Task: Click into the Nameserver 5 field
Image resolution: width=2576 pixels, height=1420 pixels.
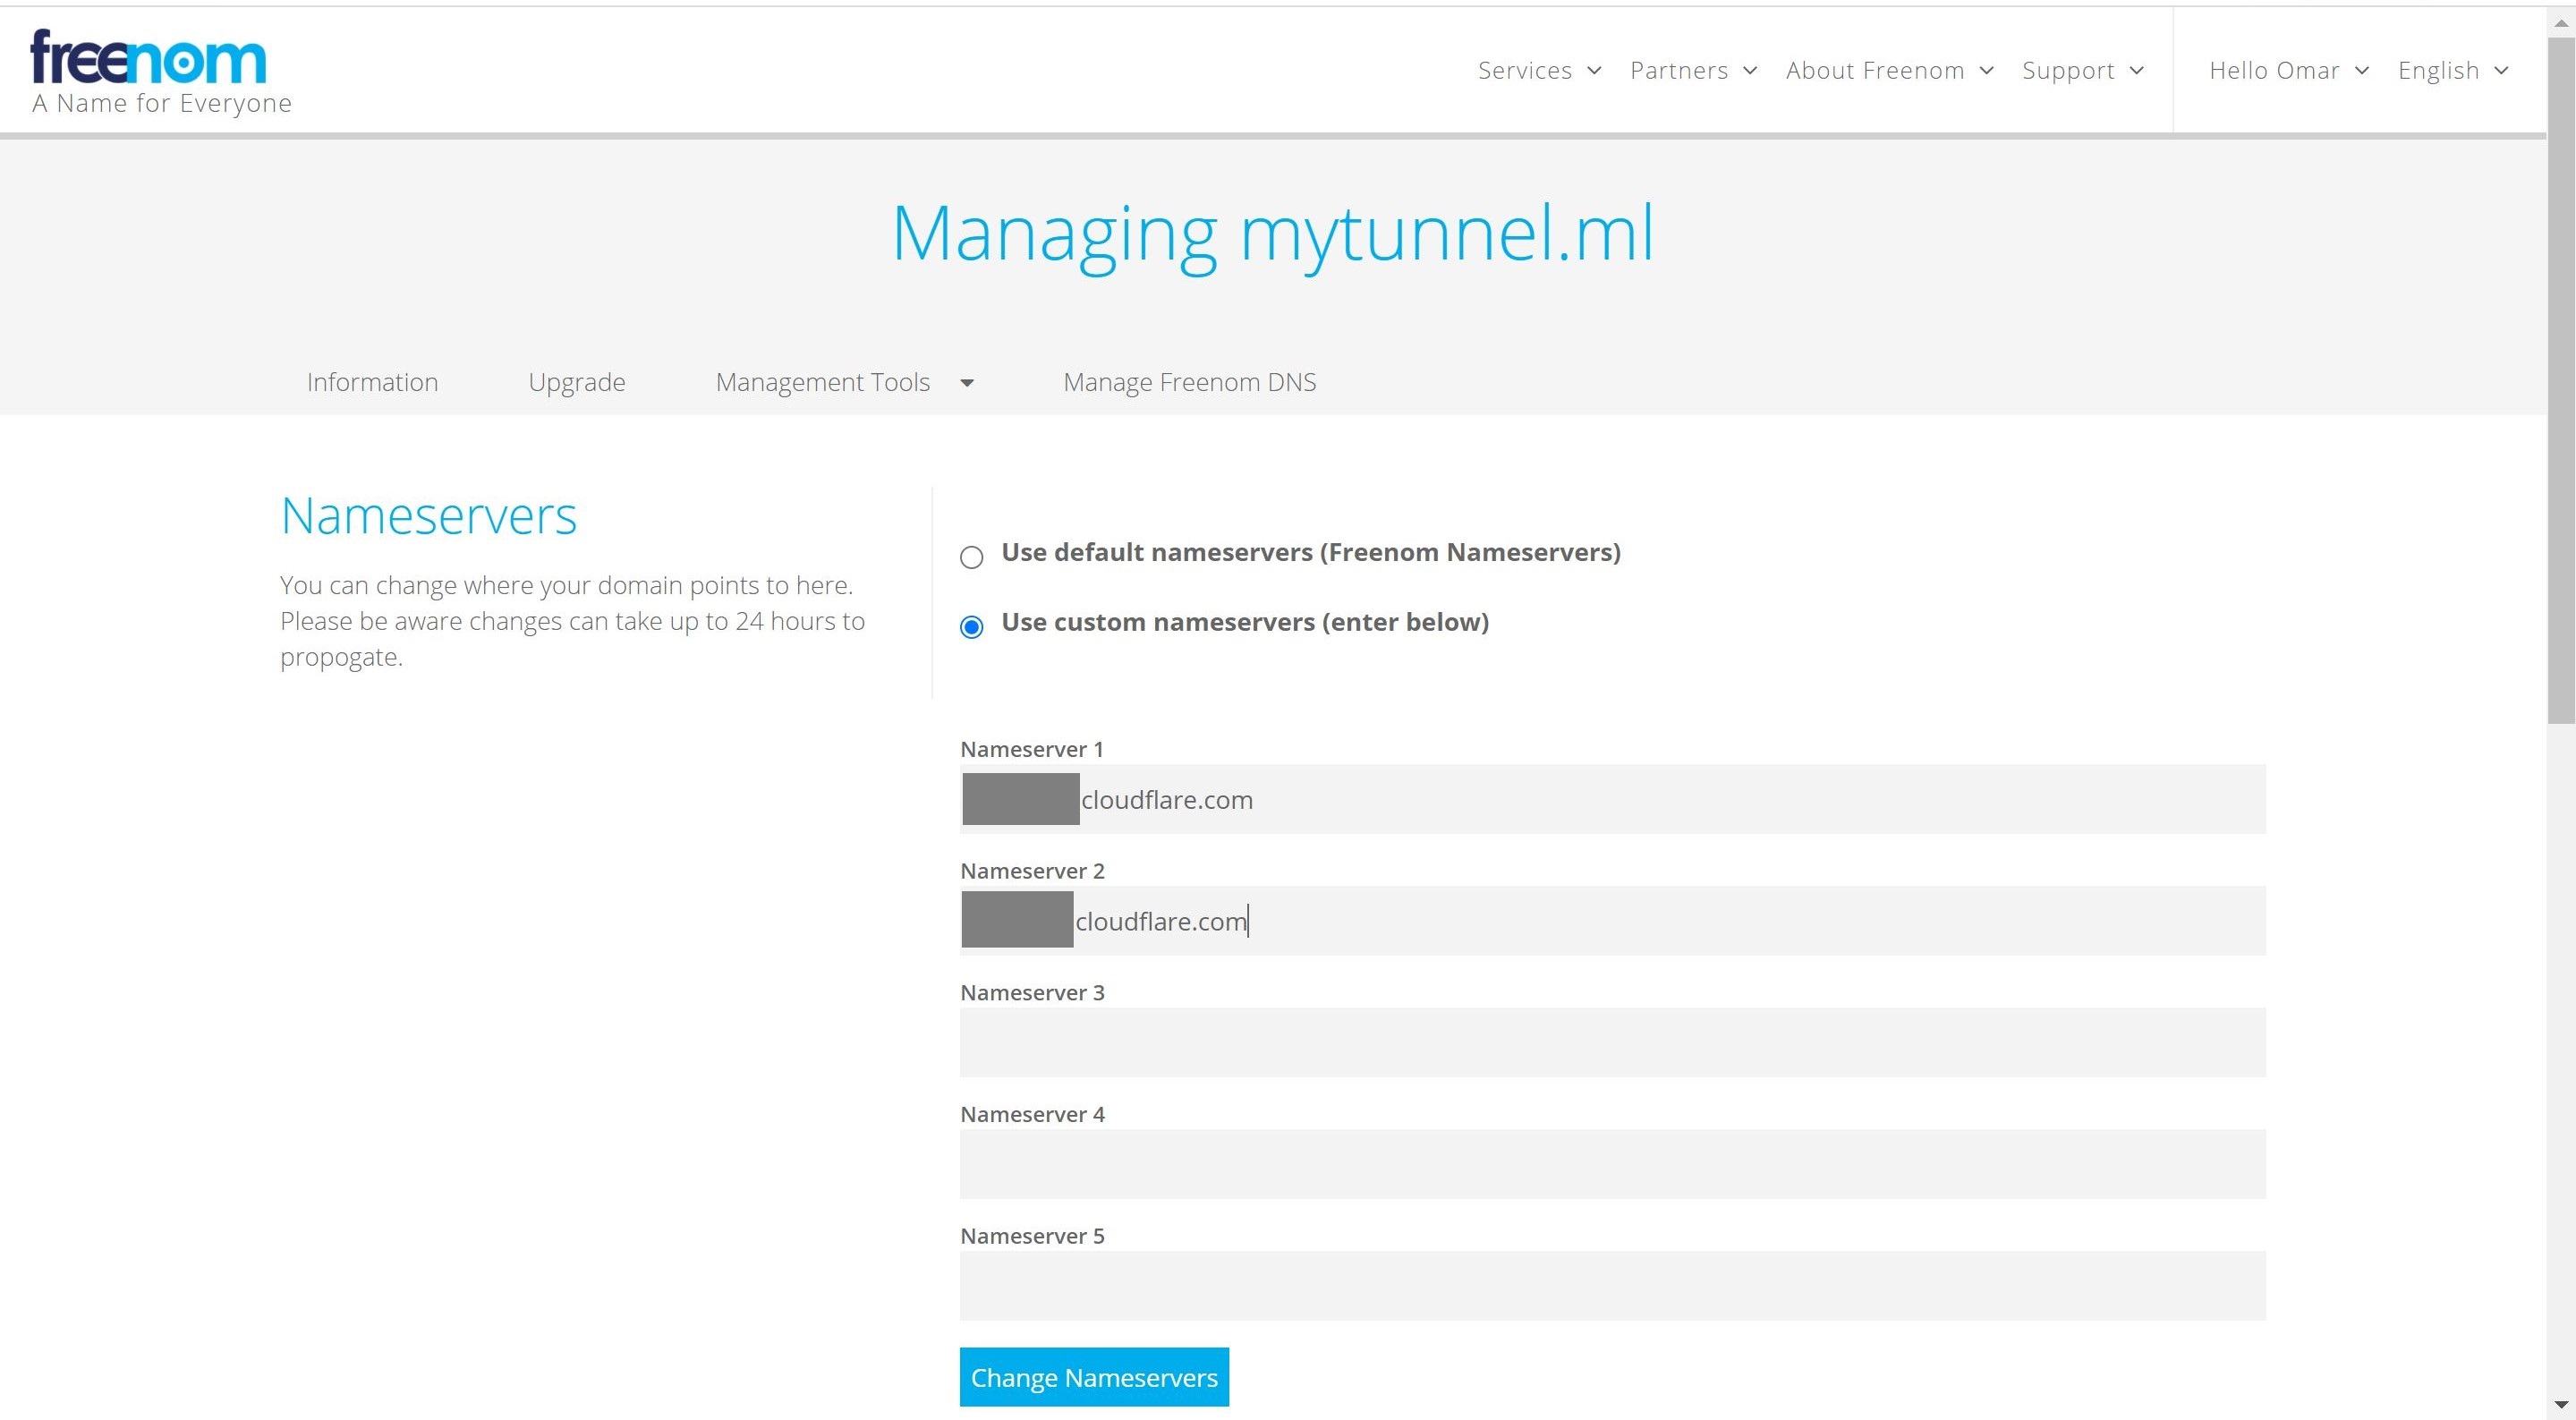Action: [x=1612, y=1286]
